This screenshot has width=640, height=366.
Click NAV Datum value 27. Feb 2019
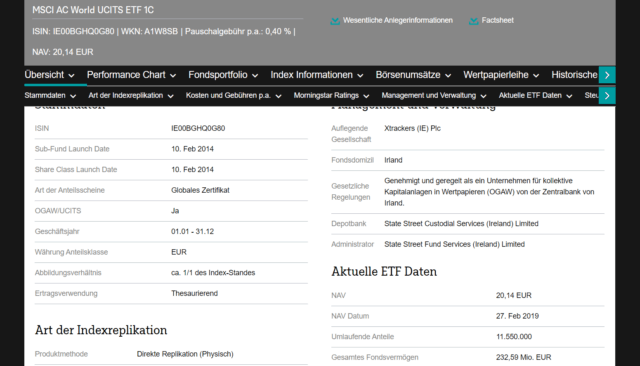tap(517, 316)
